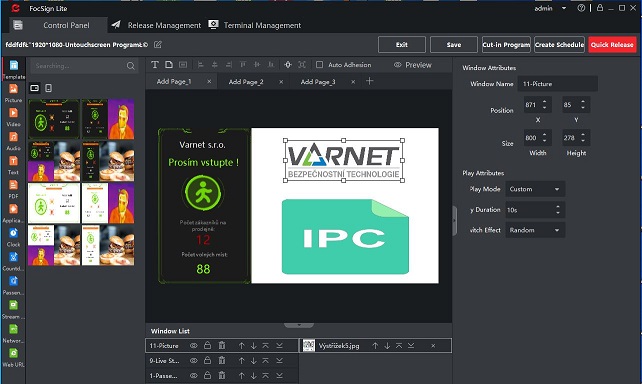Expand the Switch Effect Random dropdown
The image size is (642, 384).
(x=535, y=230)
